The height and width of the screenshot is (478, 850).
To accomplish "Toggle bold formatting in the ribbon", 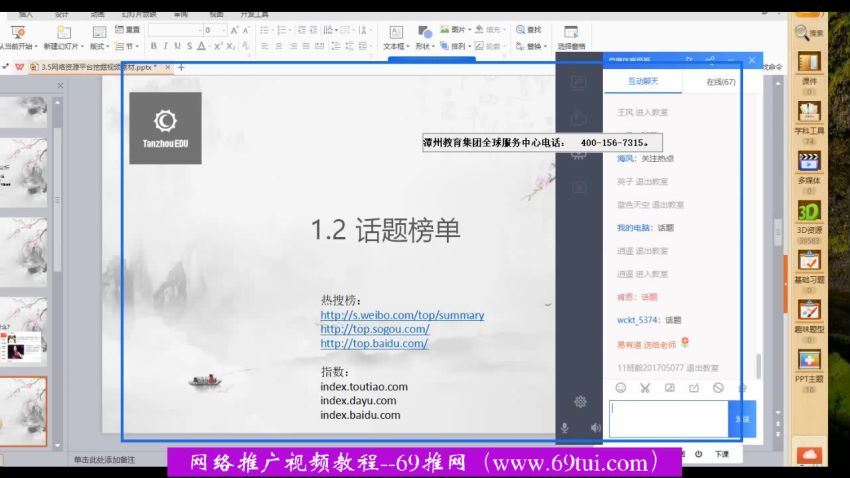I will [x=153, y=46].
